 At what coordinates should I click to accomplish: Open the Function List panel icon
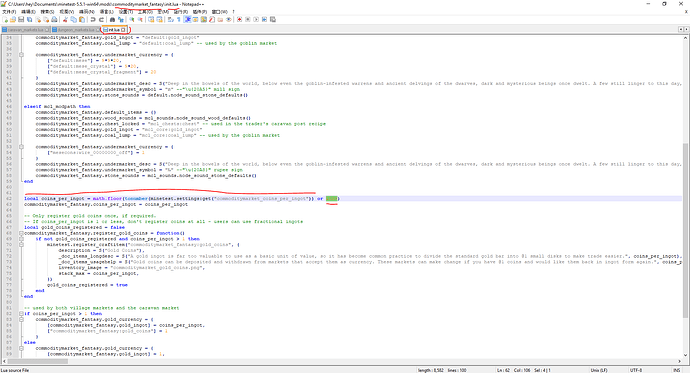212,20
